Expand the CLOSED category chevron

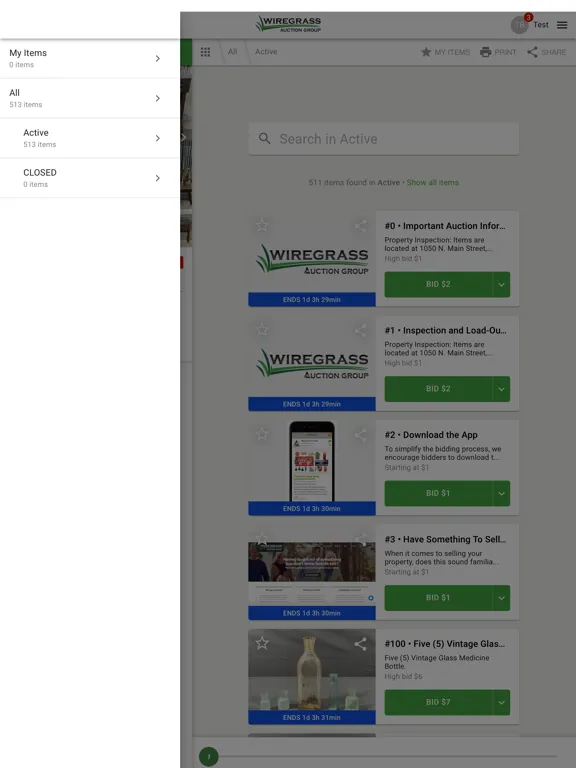pos(158,178)
